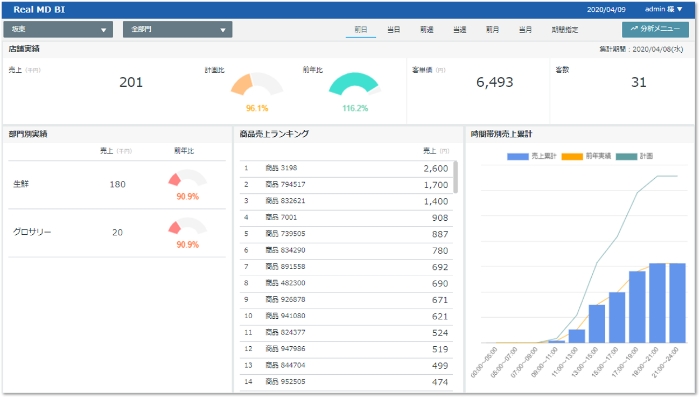
Task: Expand the admin user menu
Action: (x=663, y=9)
